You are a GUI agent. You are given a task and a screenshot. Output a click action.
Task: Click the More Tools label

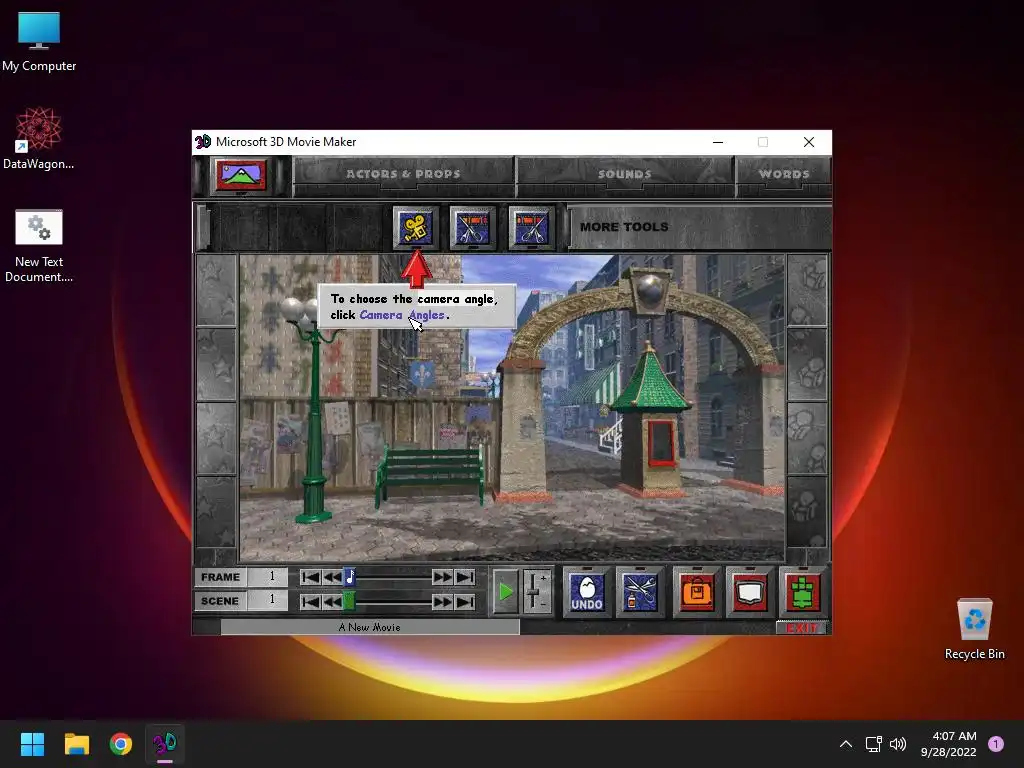click(624, 227)
